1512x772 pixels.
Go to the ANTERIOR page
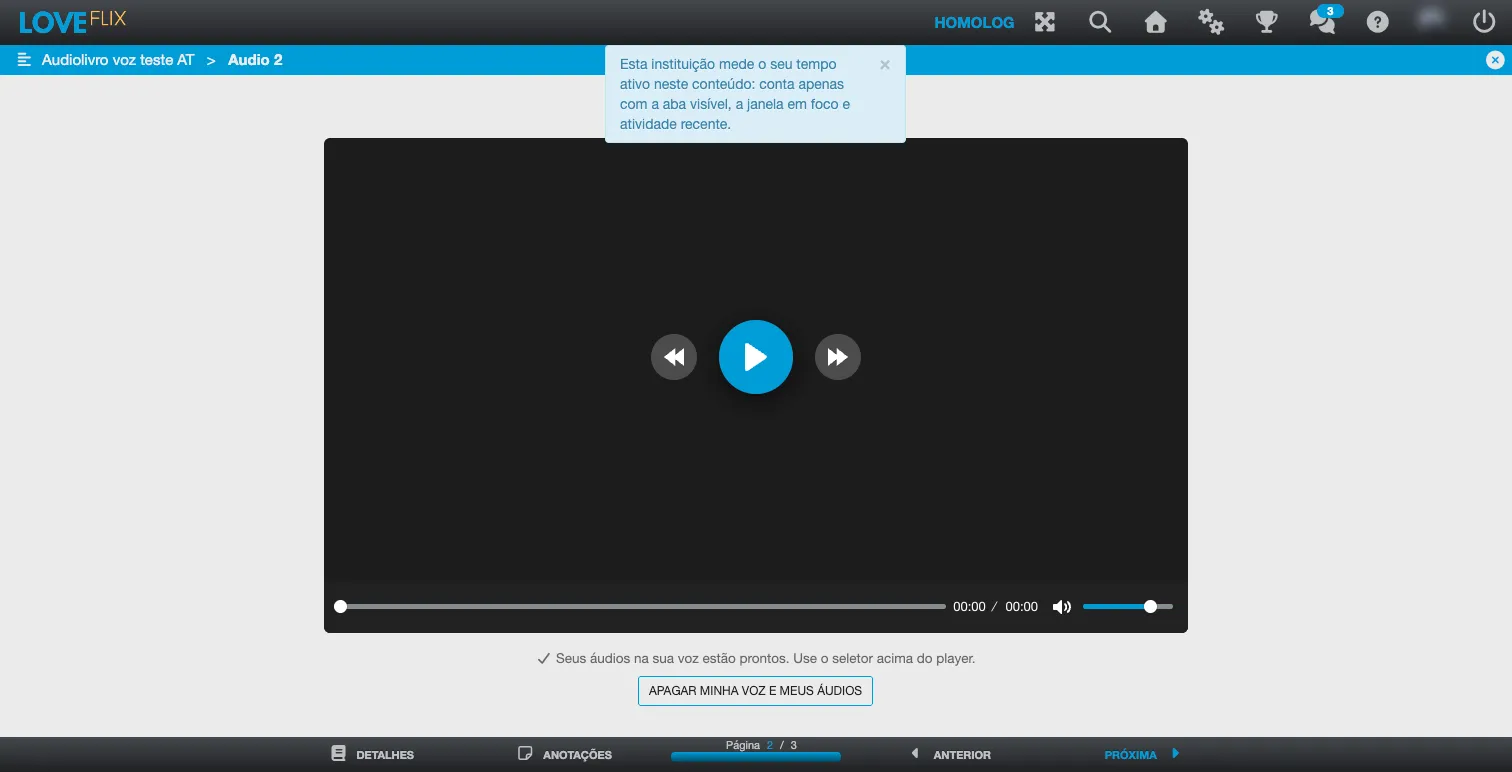click(x=950, y=755)
